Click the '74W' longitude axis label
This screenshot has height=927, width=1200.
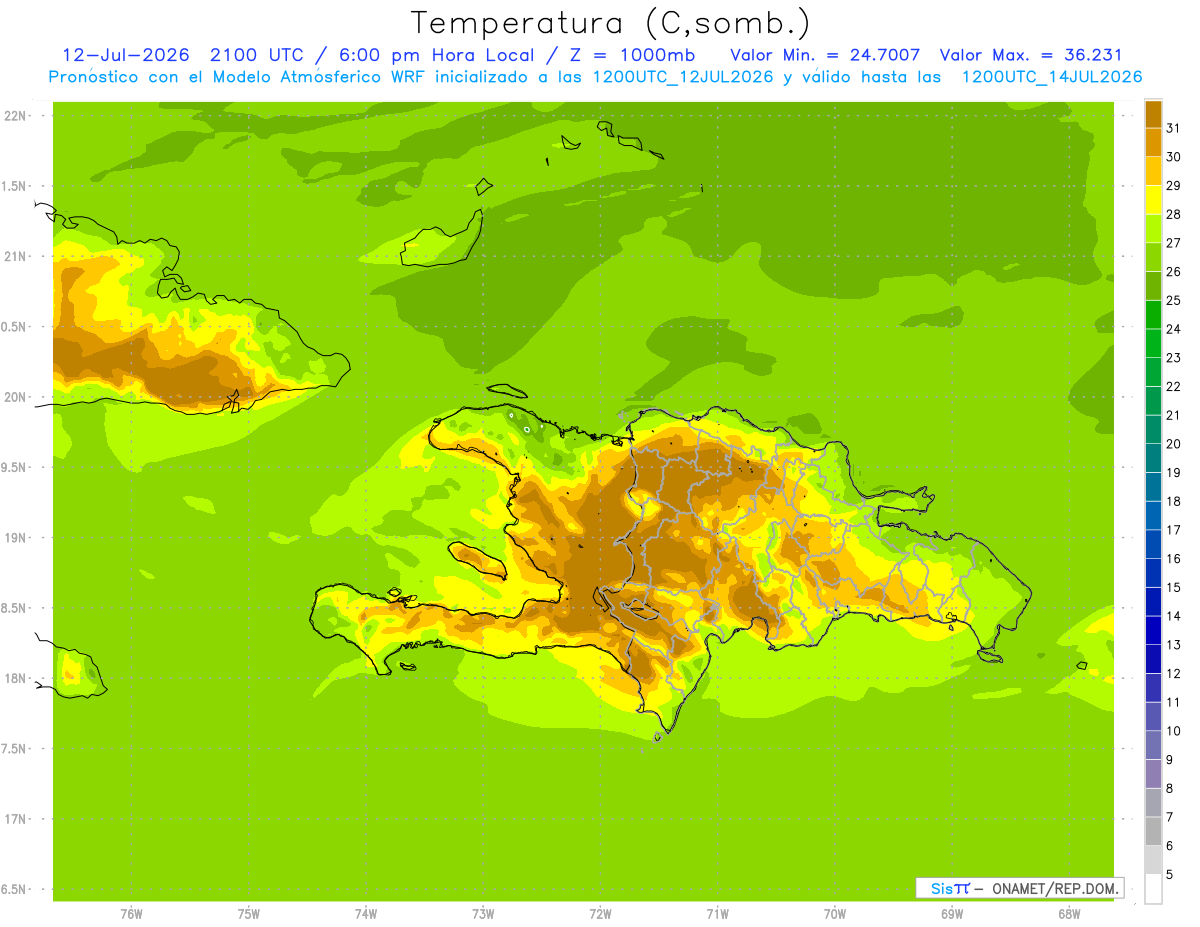click(366, 913)
